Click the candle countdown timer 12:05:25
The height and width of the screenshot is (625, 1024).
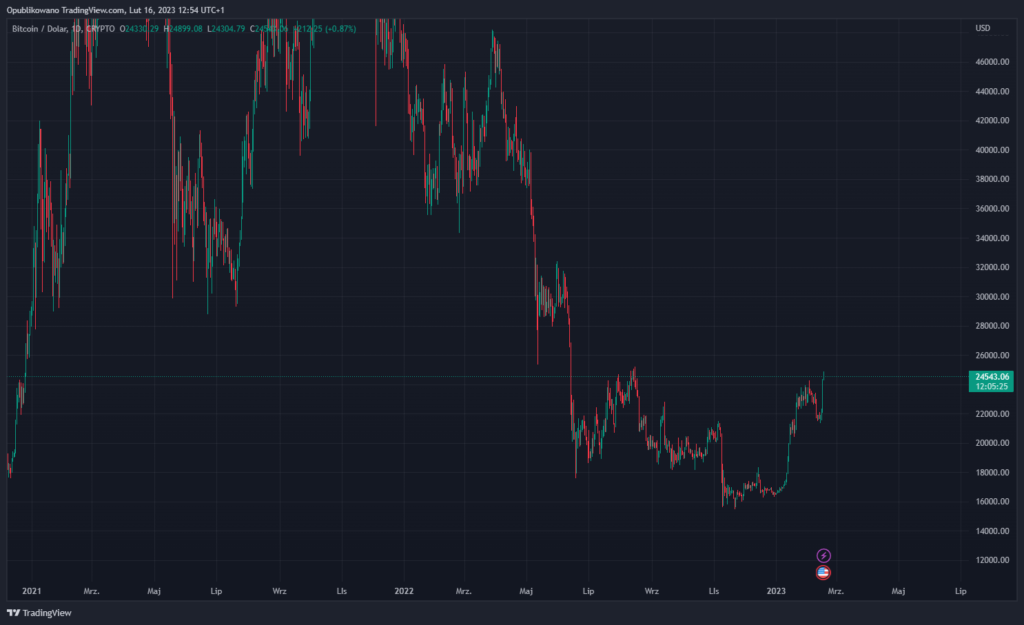click(x=989, y=386)
